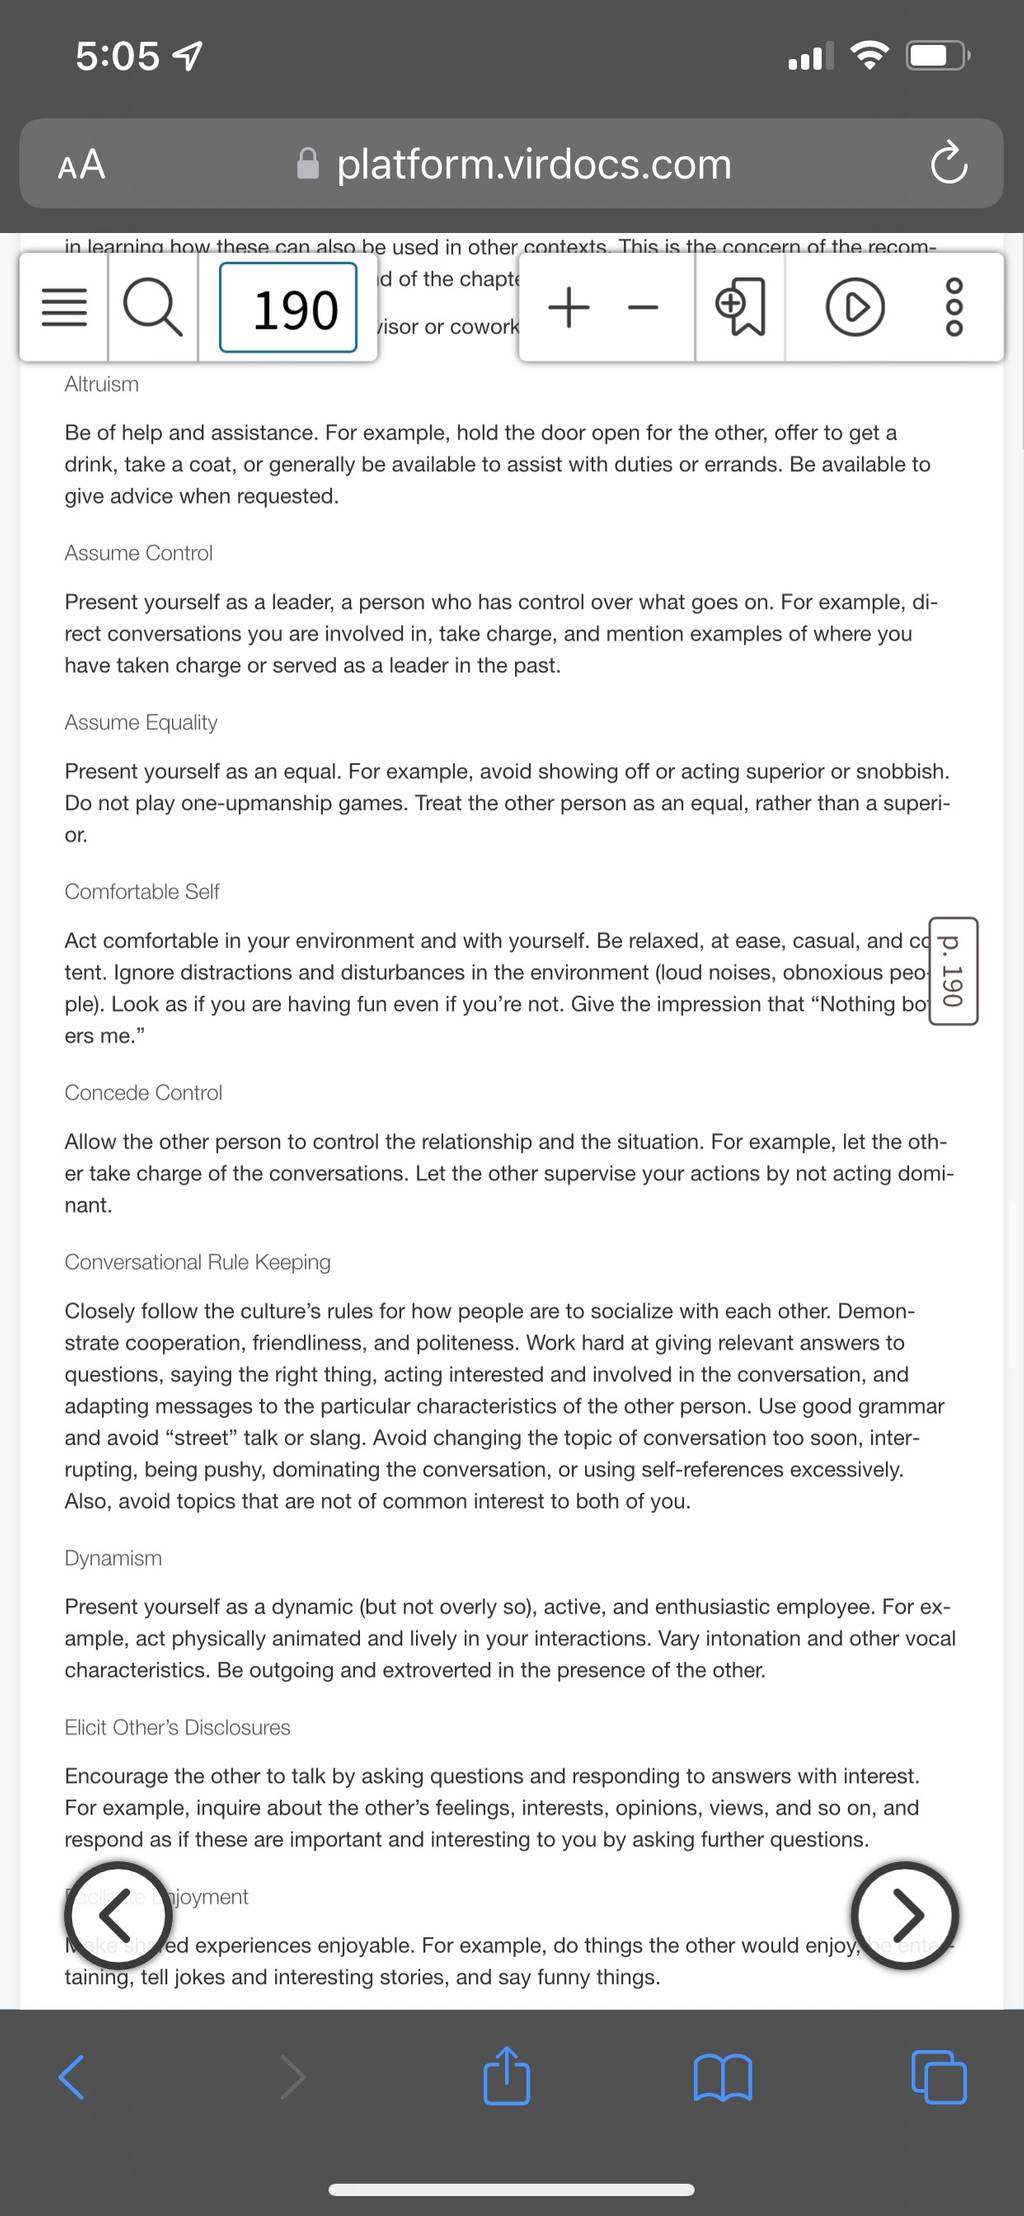Zoom in with the plus icon
The width and height of the screenshot is (1024, 2216).
click(x=569, y=307)
